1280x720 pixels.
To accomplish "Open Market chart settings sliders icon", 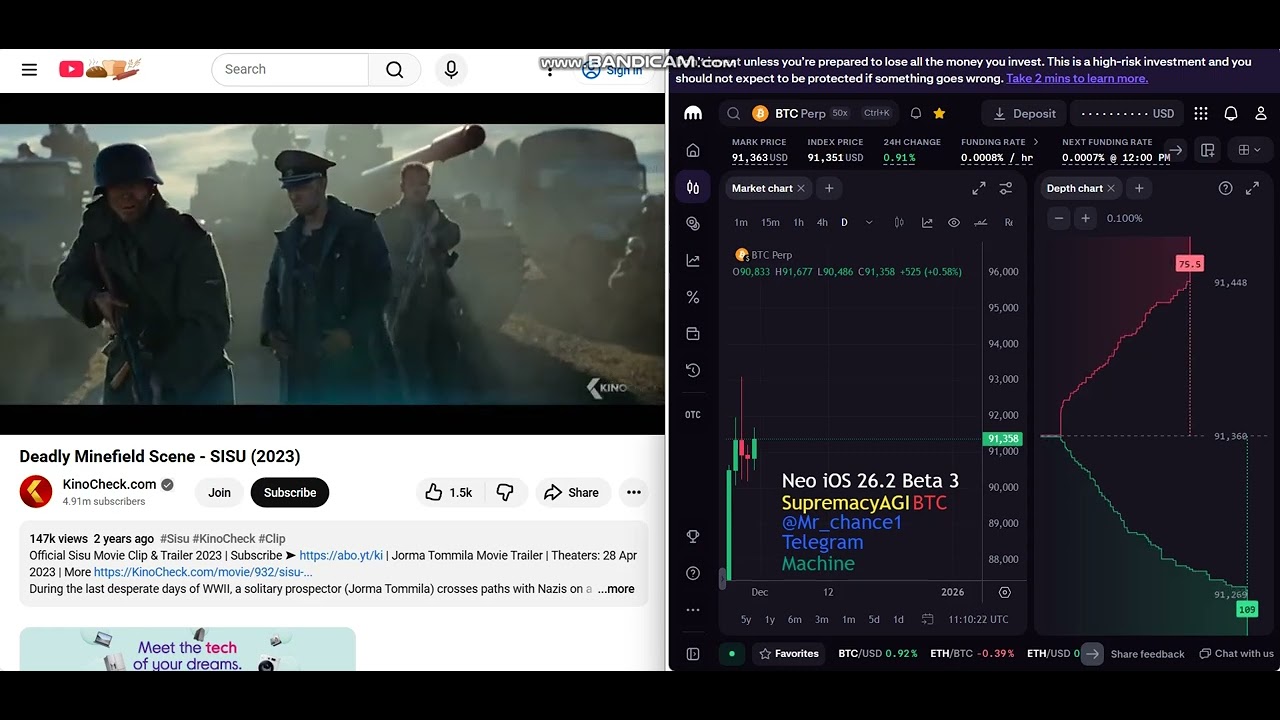I will tap(1006, 188).
